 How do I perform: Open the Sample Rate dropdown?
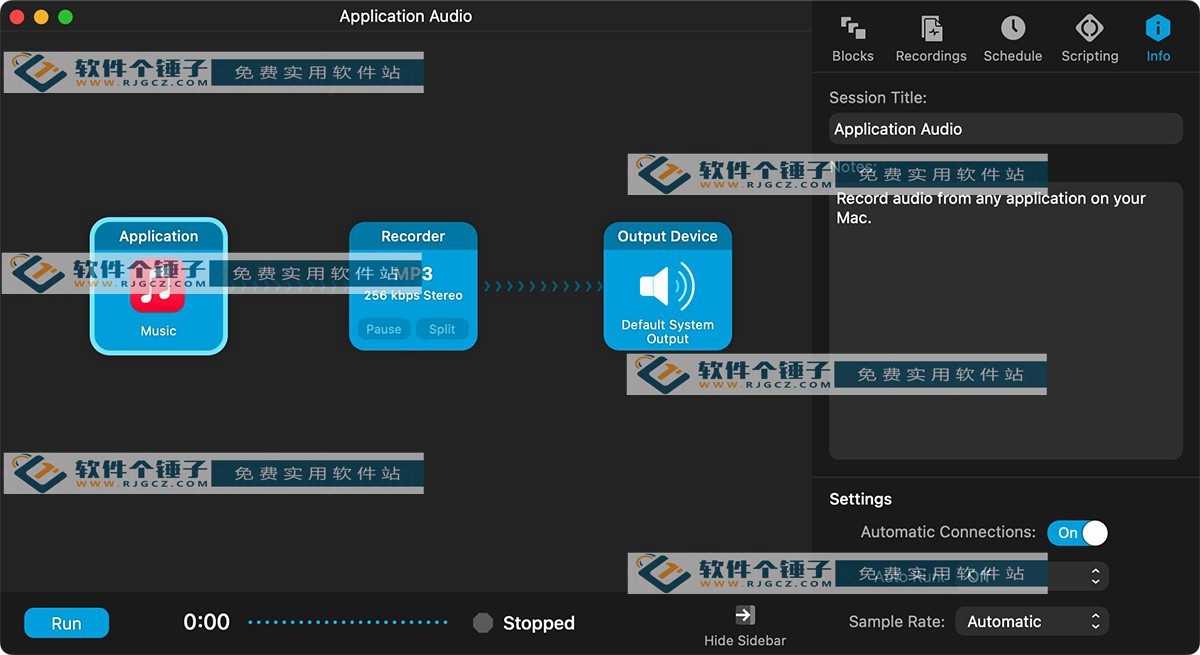point(1031,621)
